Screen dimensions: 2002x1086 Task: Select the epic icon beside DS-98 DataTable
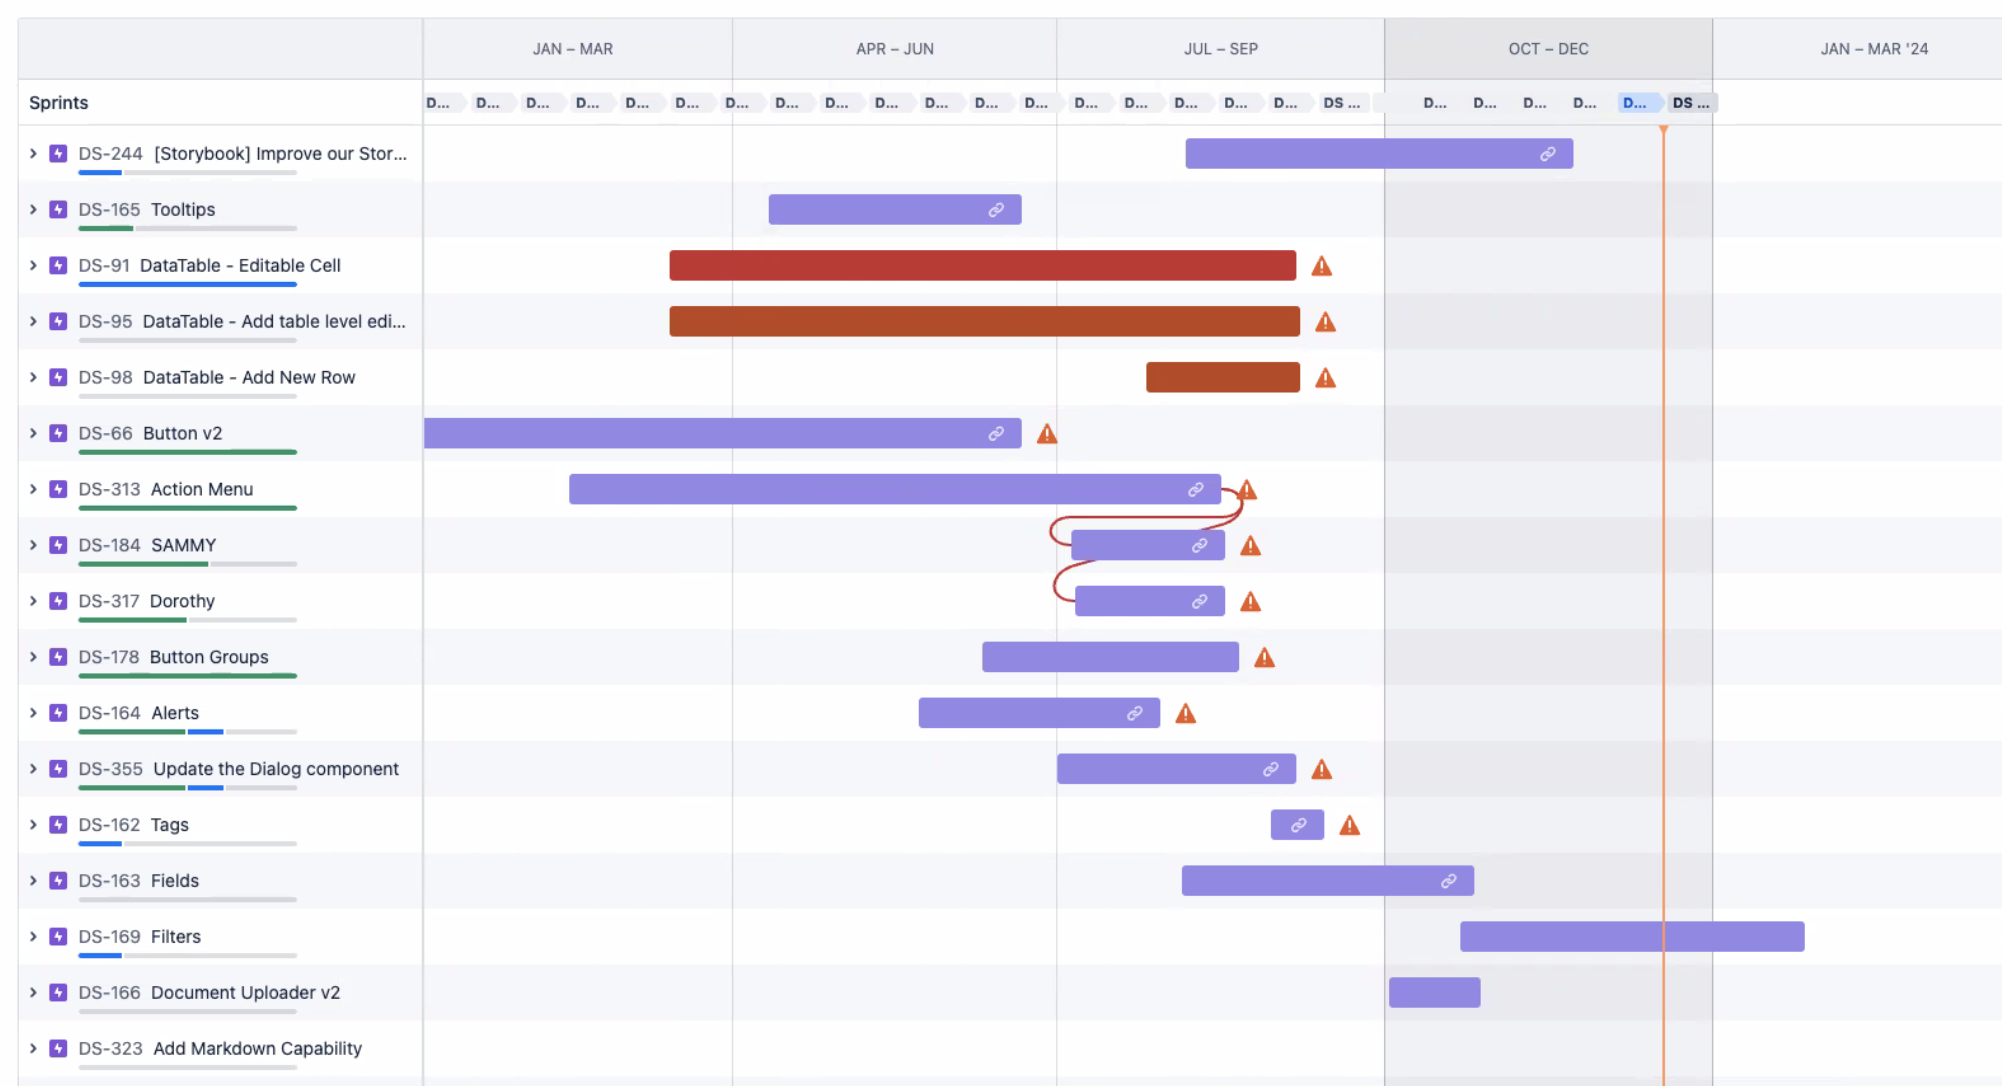57,377
